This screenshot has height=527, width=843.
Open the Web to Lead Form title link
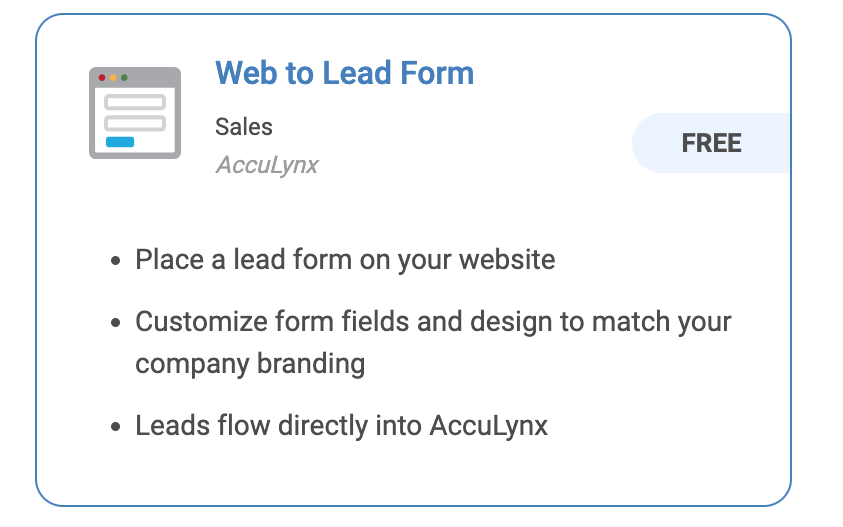[x=345, y=73]
